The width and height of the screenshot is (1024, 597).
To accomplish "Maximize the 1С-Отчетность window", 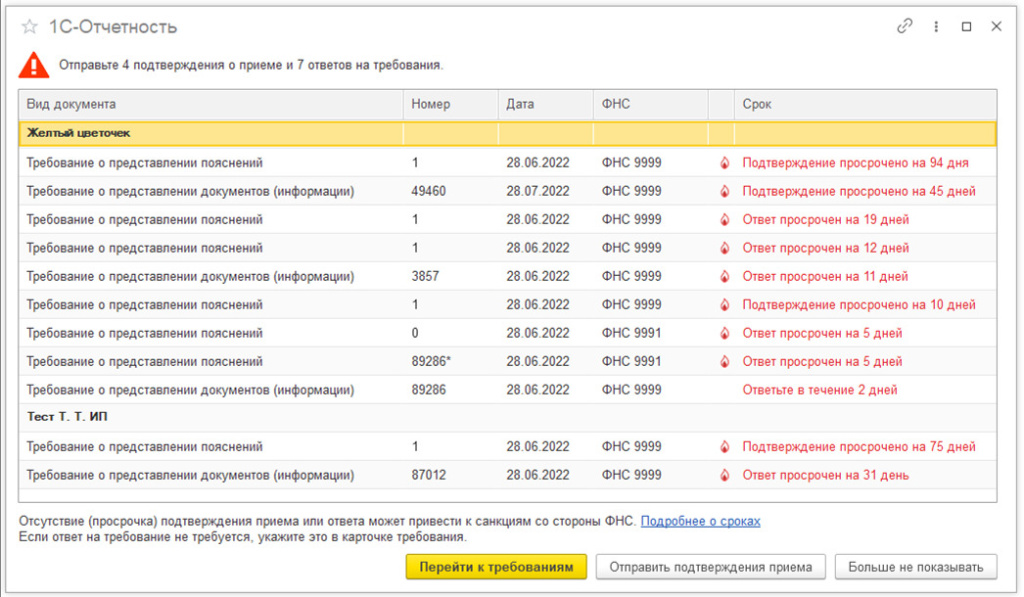I will pos(967,26).
